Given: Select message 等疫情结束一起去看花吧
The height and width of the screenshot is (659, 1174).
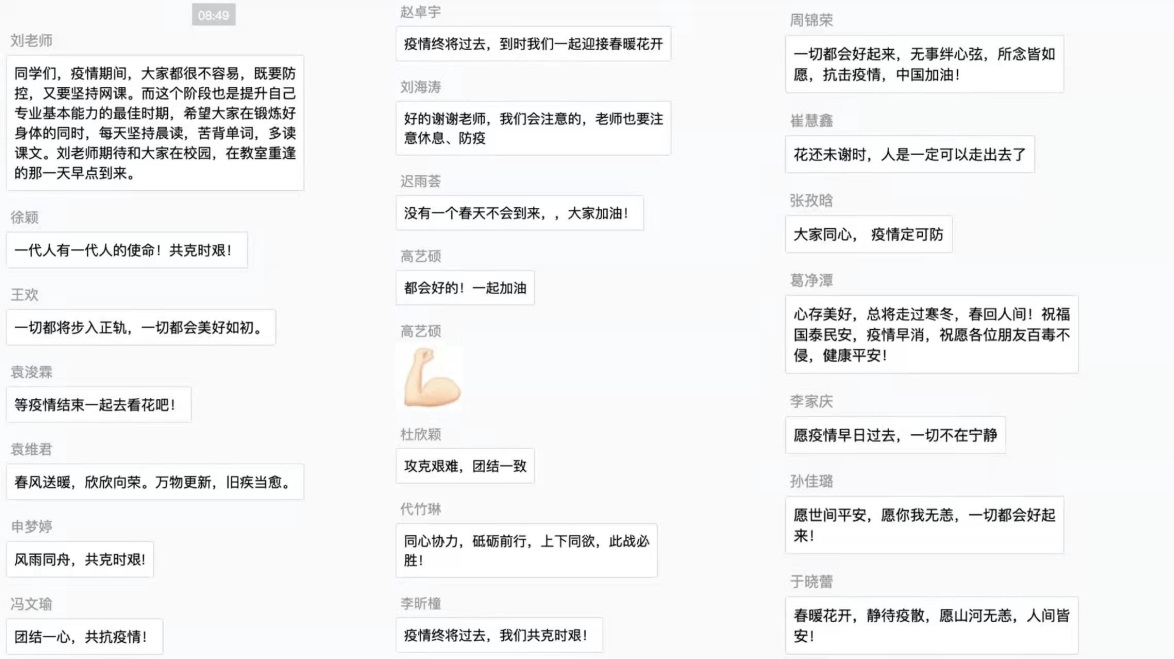Looking at the screenshot, I should point(98,405).
